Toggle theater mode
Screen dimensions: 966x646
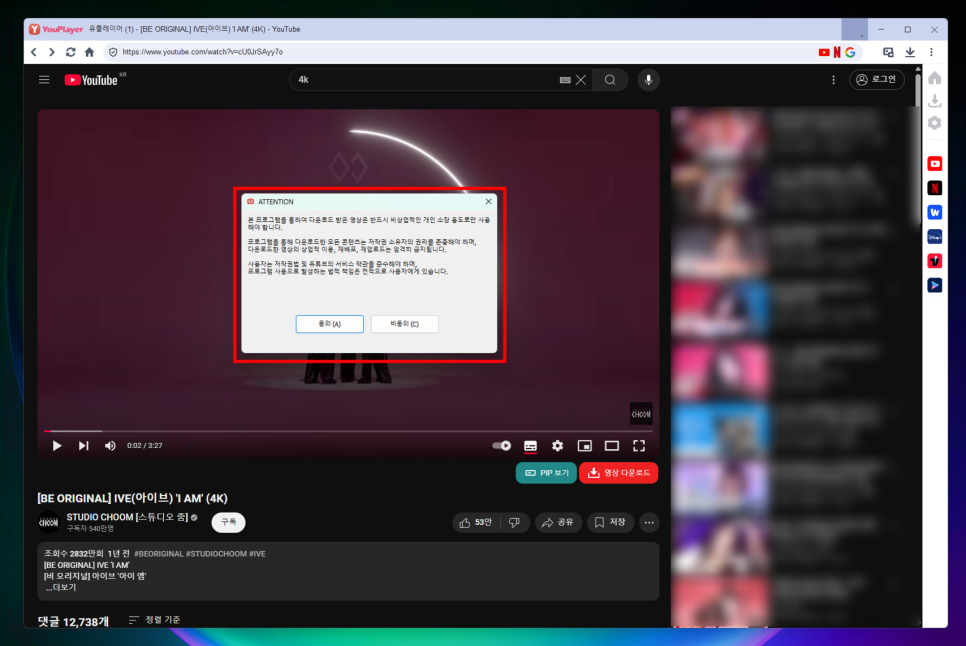click(612, 445)
